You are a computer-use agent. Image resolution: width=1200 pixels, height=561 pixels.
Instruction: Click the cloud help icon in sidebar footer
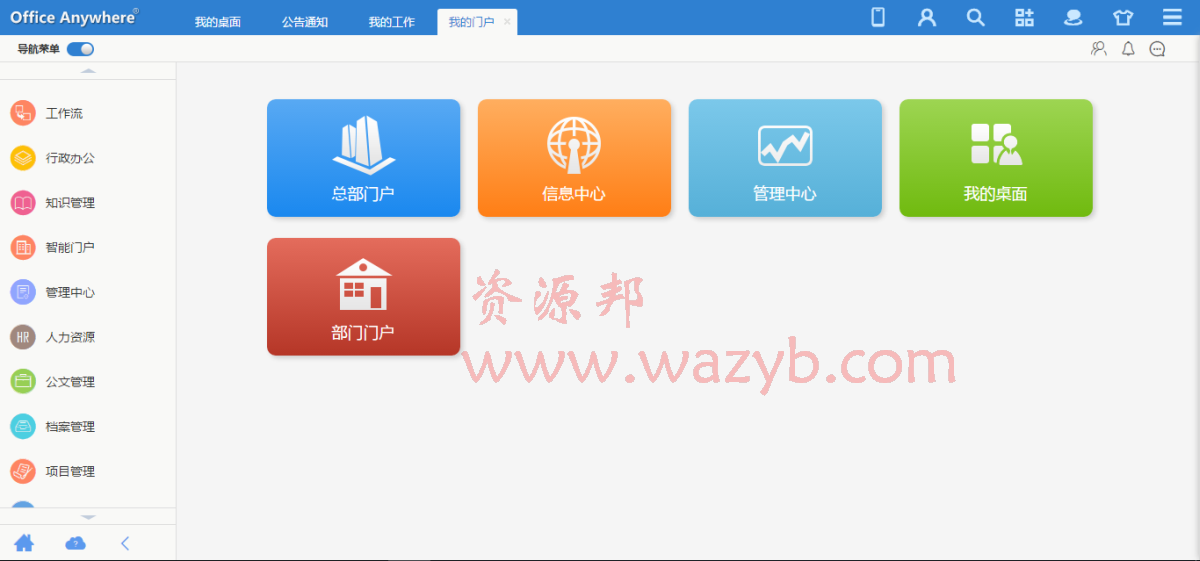[75, 543]
